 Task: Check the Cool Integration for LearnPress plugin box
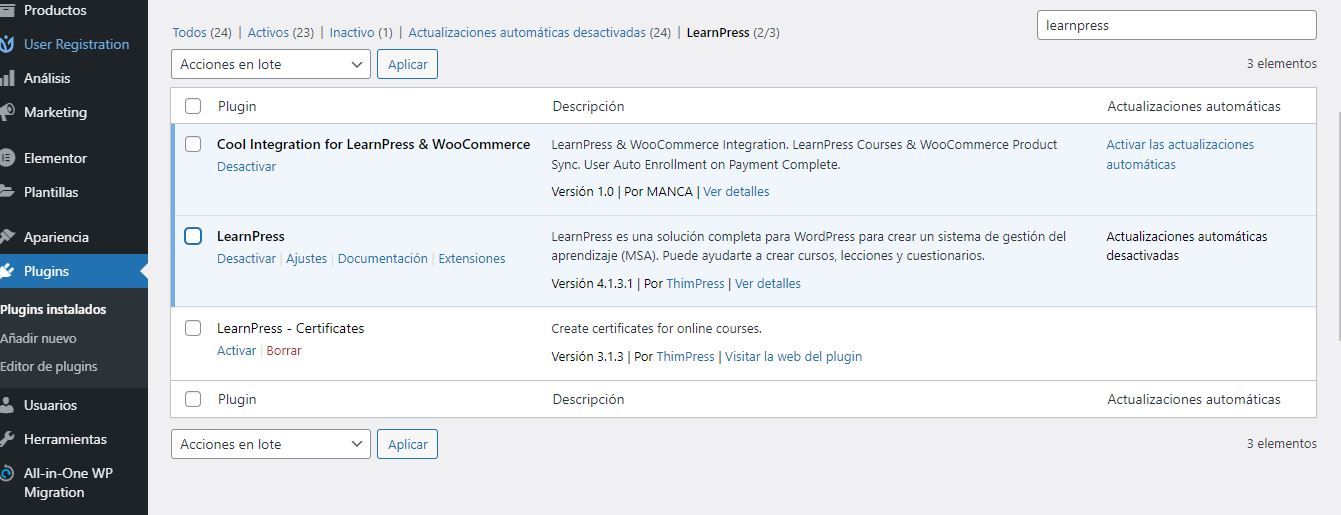pyautogui.click(x=193, y=144)
